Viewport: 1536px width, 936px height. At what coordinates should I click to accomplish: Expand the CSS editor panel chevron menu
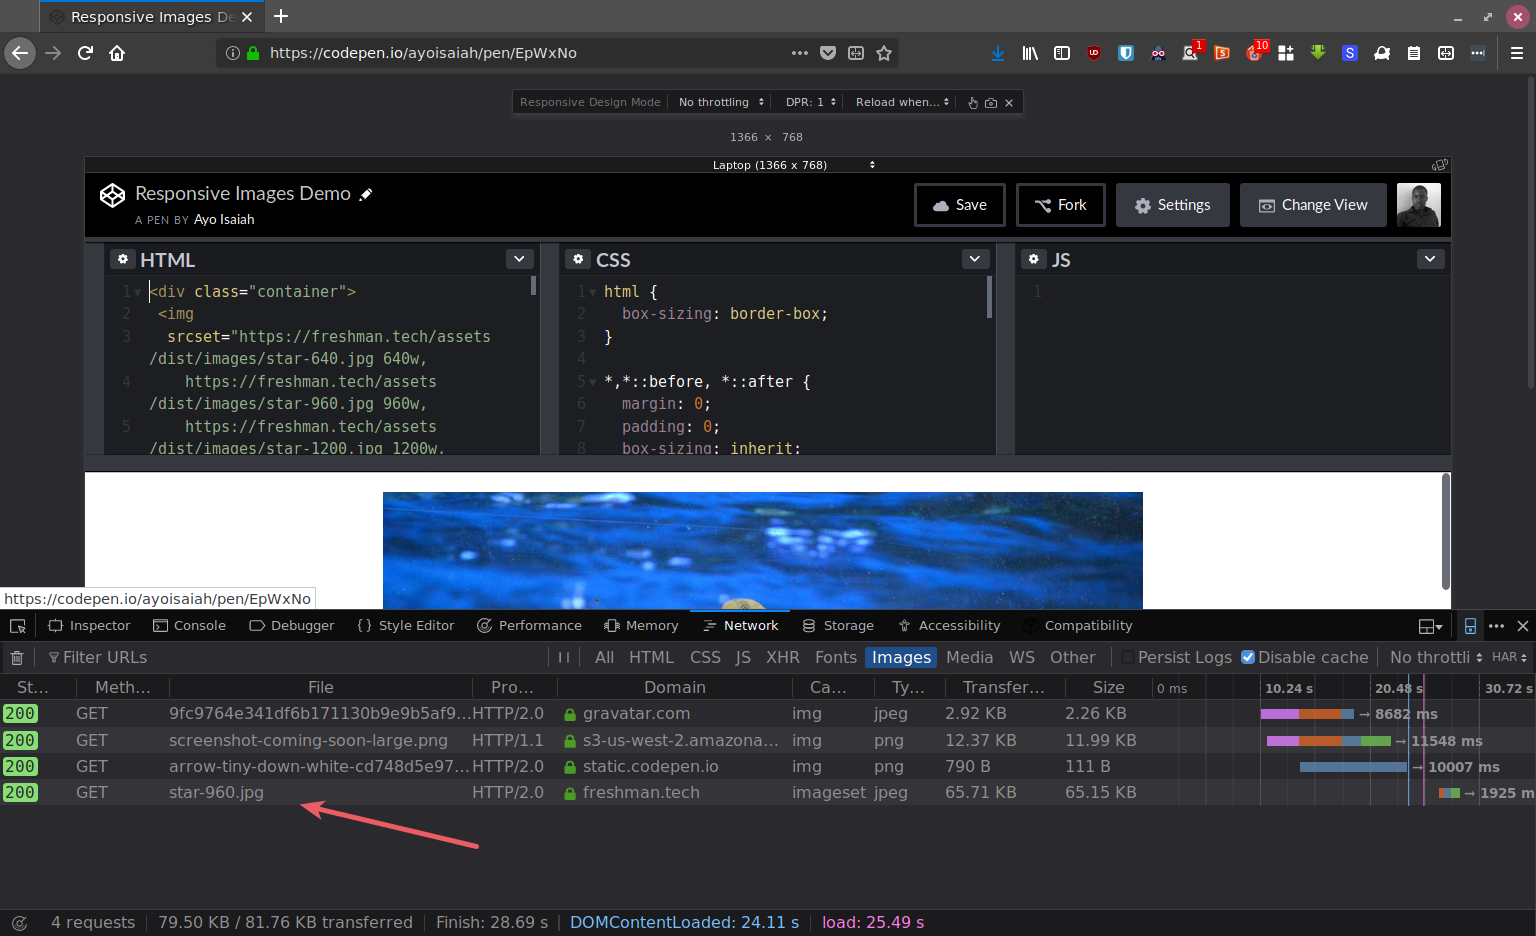click(976, 259)
